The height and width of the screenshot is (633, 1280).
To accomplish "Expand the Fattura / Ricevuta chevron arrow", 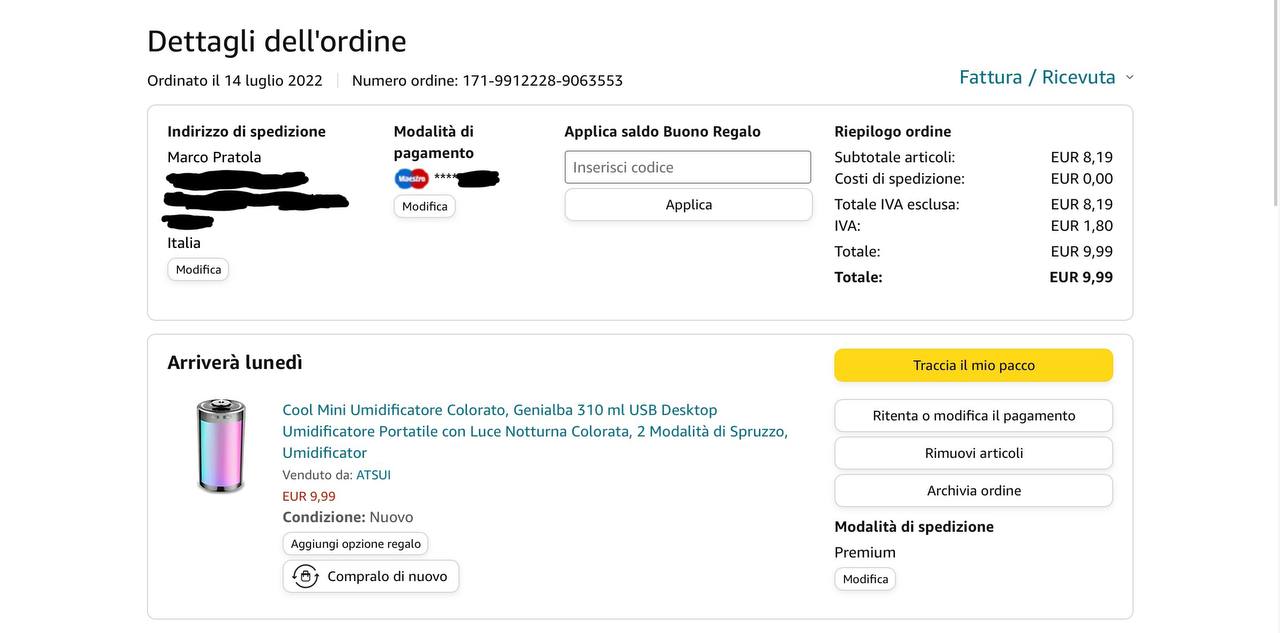I will pyautogui.click(x=1129, y=77).
